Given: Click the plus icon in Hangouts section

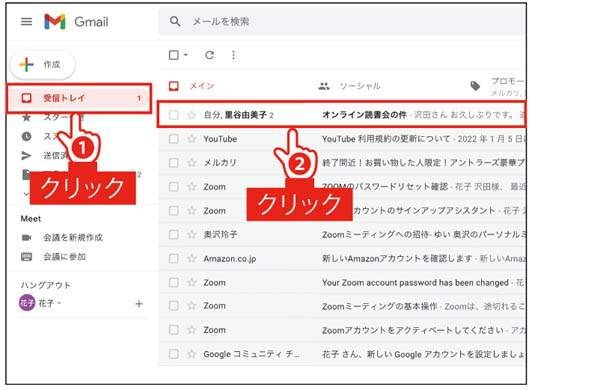Looking at the screenshot, I should [x=139, y=304].
